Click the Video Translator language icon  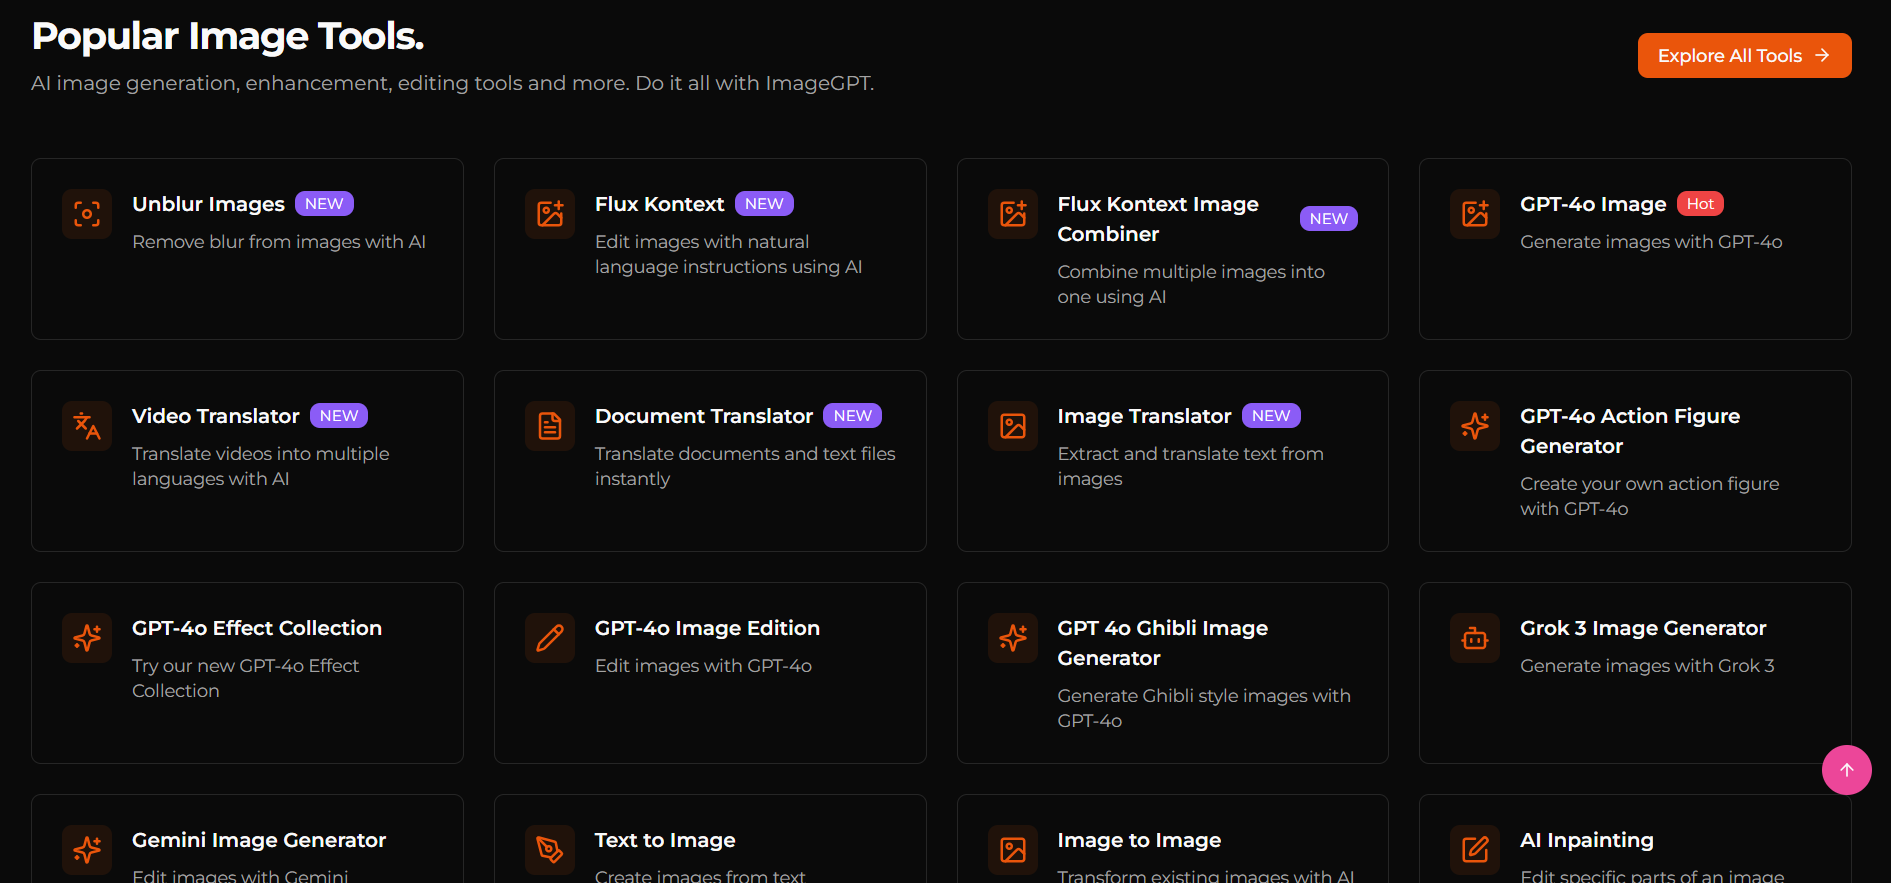point(87,426)
